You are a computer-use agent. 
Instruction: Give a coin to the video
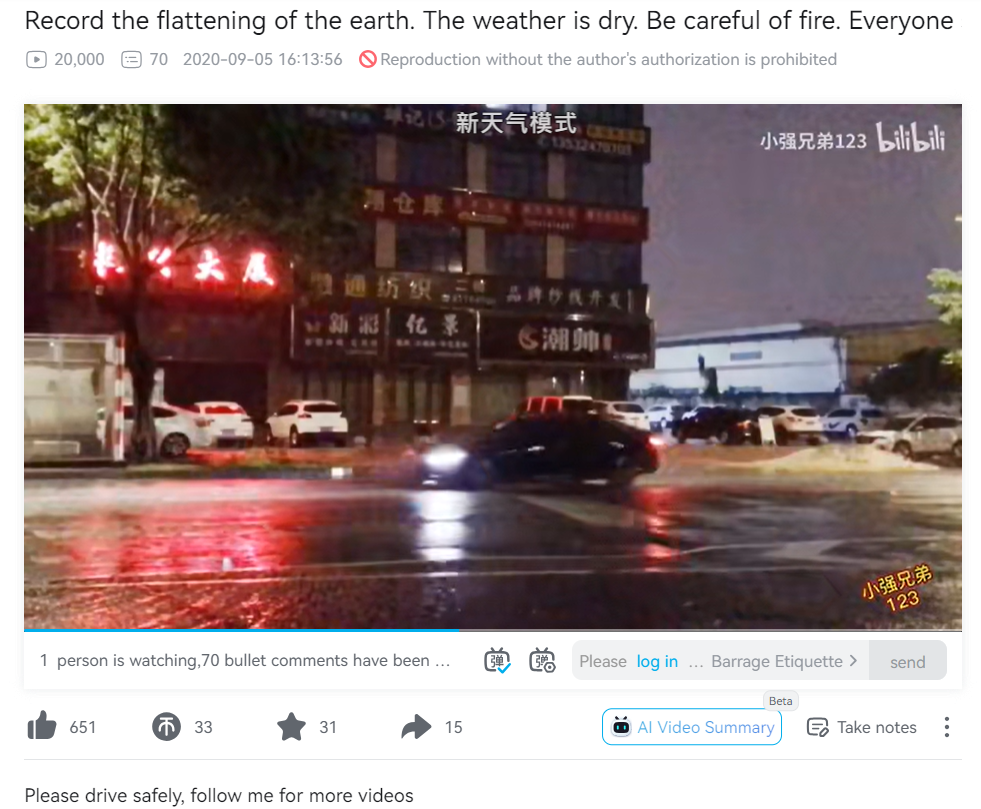pos(166,726)
